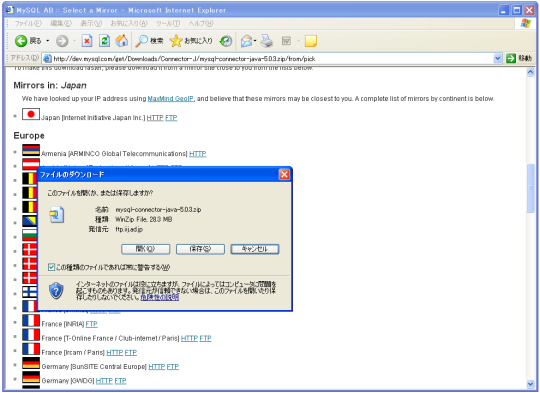Click the risk explanation link in dialog

click(x=160, y=297)
